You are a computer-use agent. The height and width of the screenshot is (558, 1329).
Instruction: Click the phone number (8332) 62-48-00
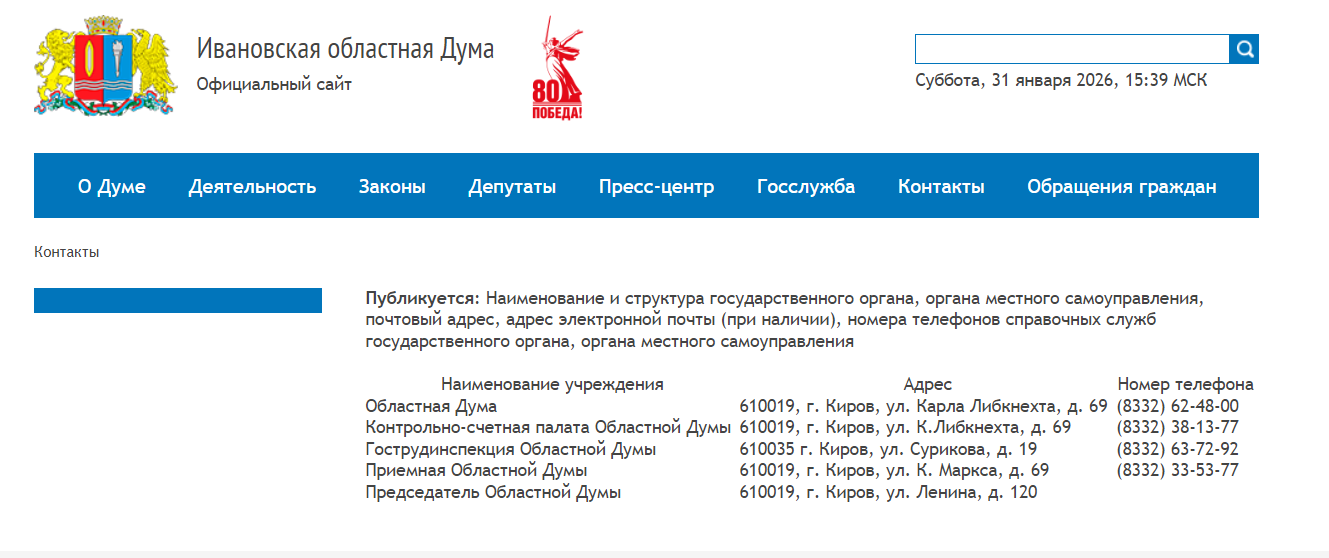[1177, 406]
